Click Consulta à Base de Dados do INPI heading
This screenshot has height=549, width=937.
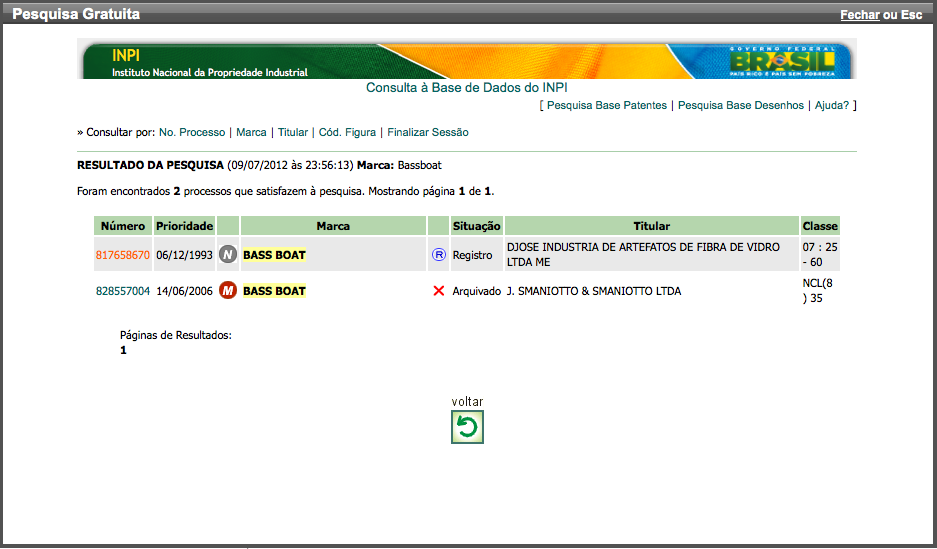(x=467, y=87)
